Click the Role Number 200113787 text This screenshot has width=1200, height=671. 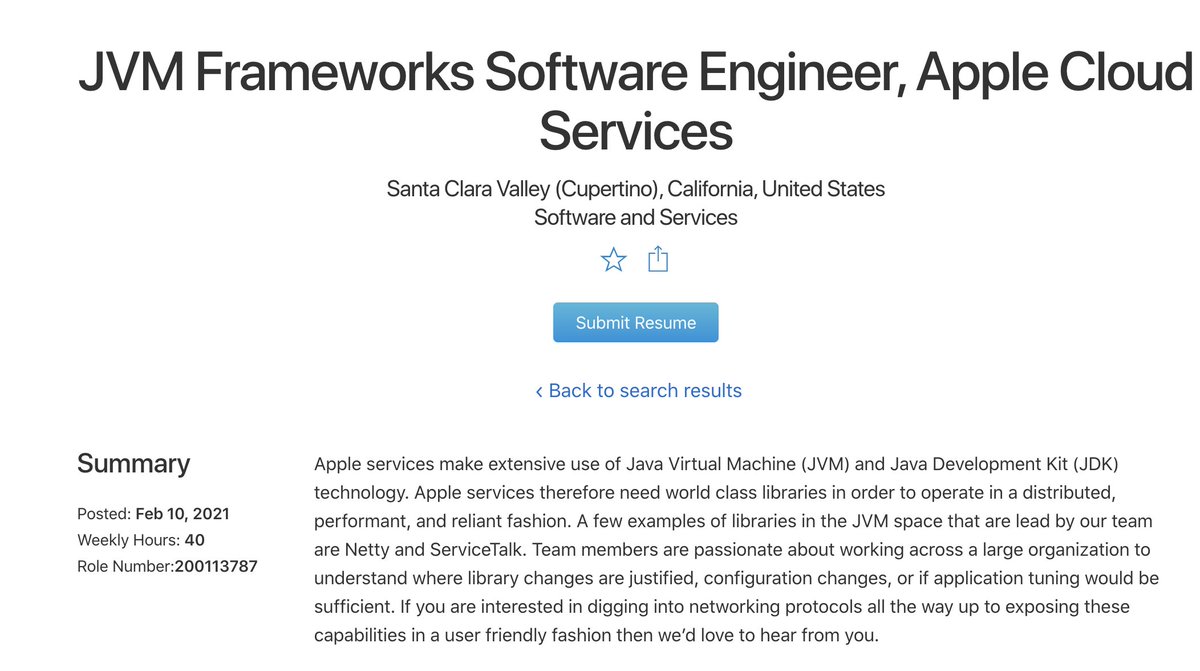coord(167,567)
